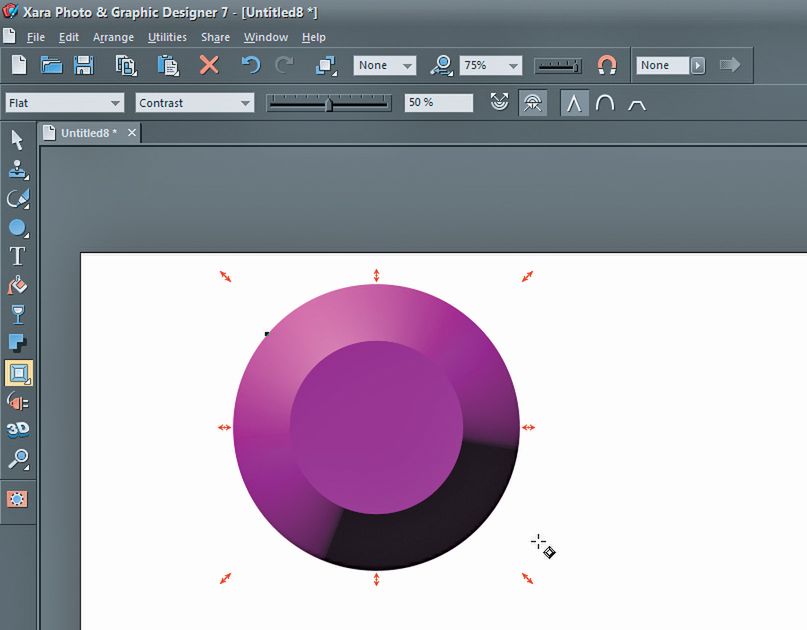807x630 pixels.
Task: Select bevelled join type
Action: tap(637, 105)
